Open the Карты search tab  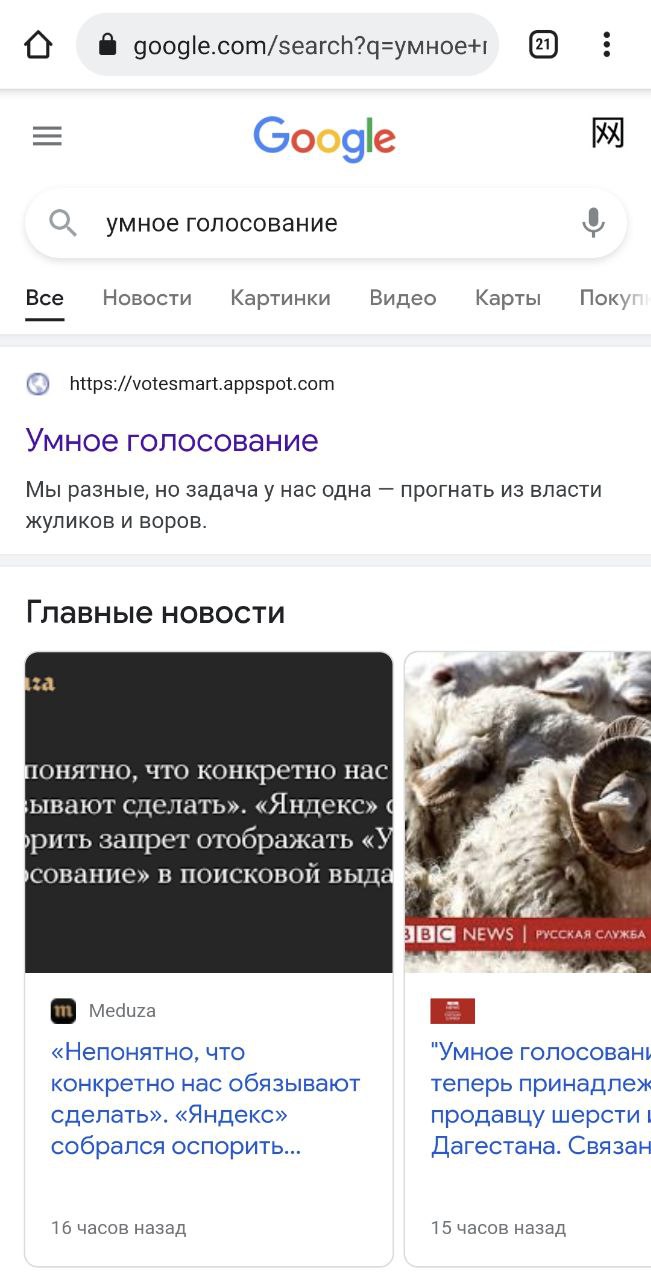pos(508,298)
